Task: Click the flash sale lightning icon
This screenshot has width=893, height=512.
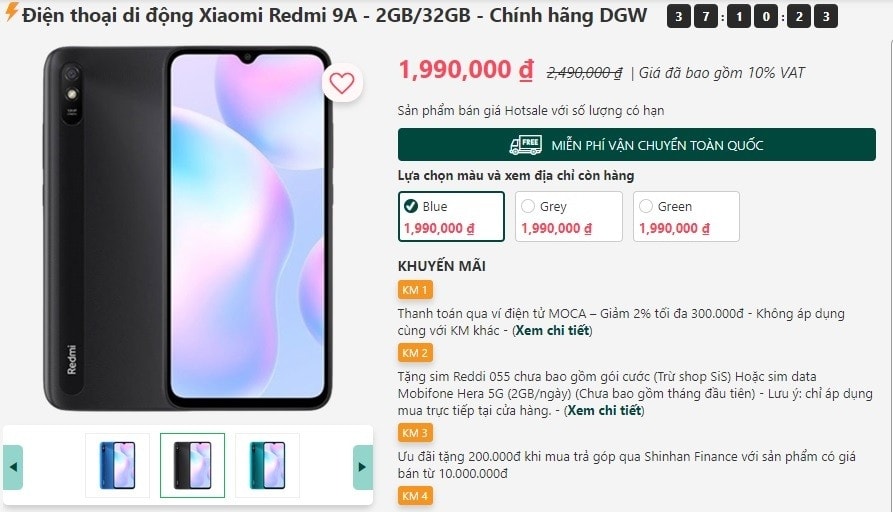Action: (11, 11)
